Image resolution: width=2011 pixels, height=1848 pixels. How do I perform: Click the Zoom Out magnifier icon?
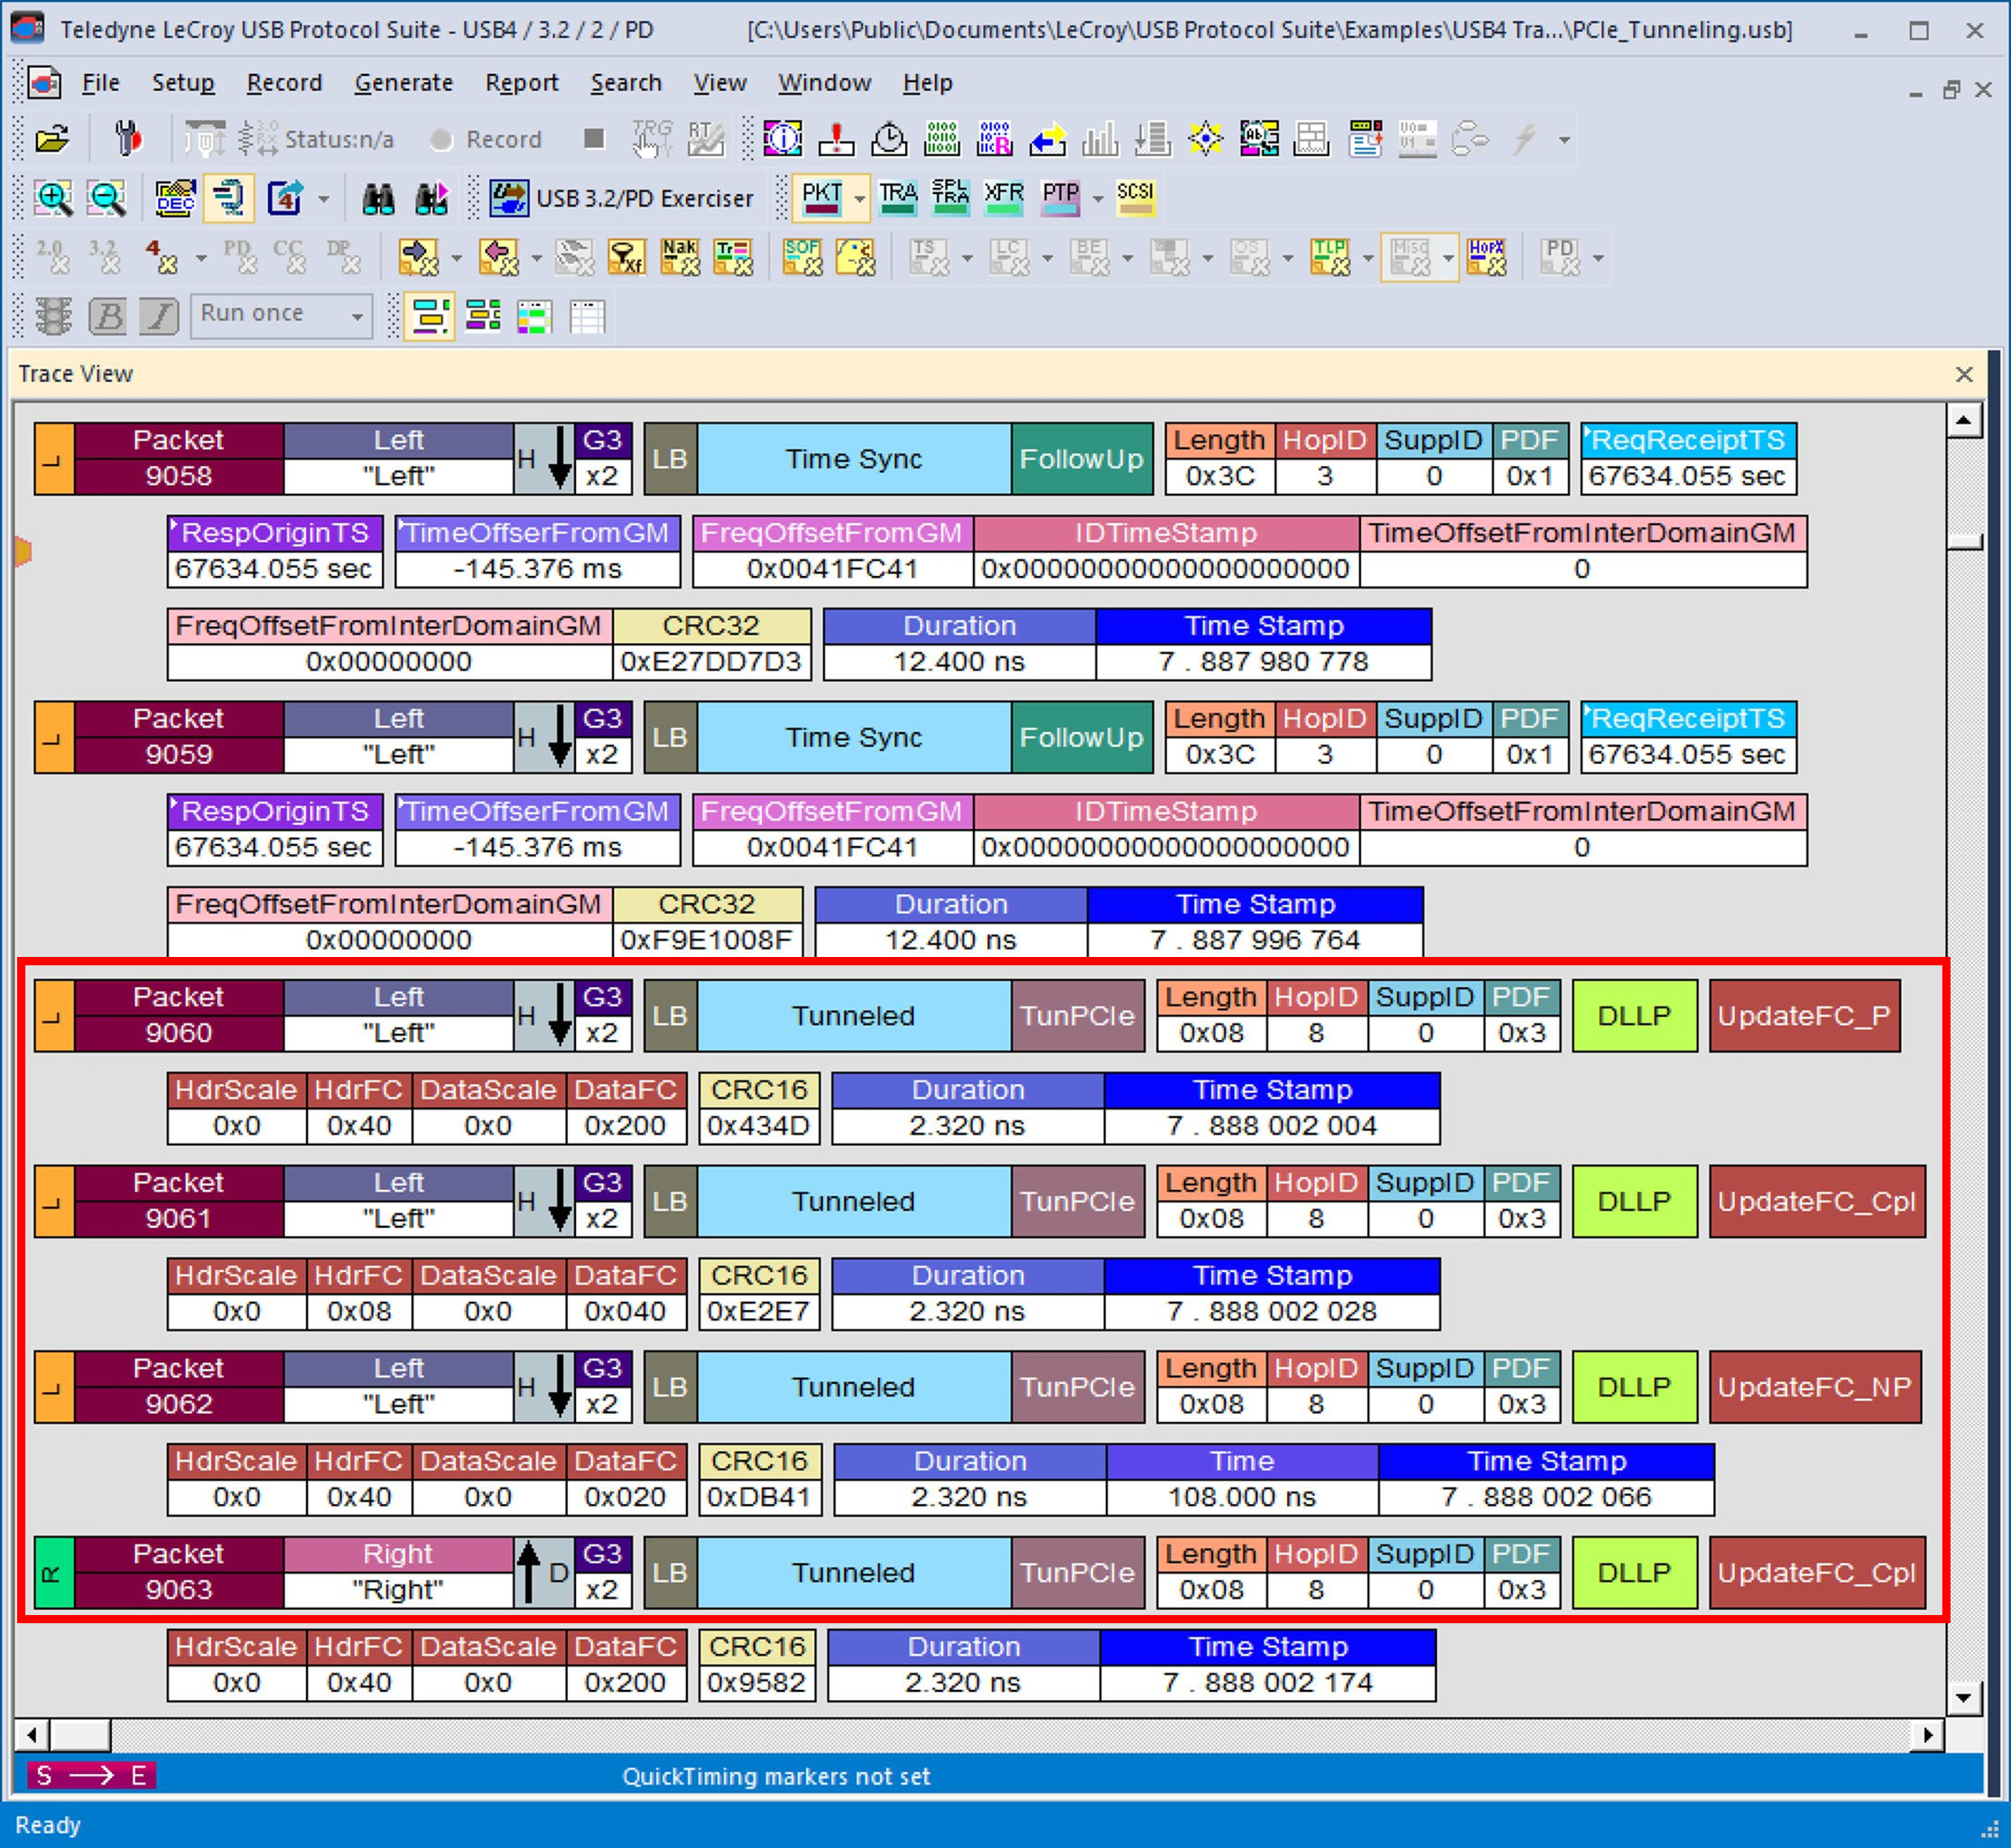106,198
